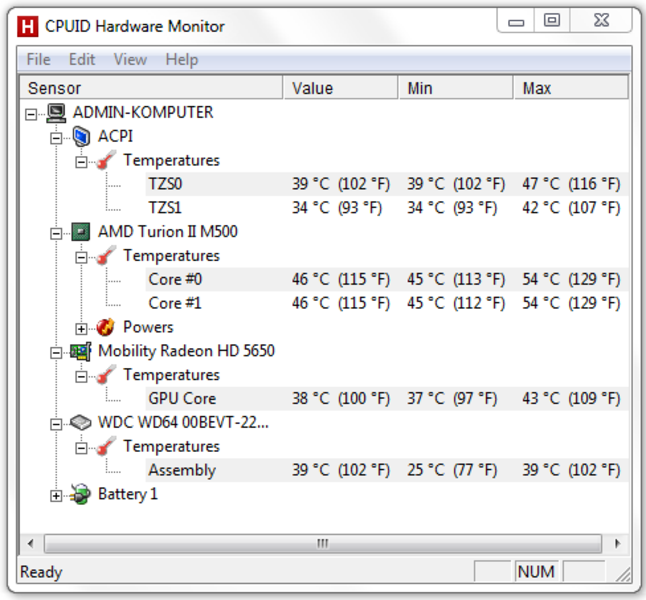Click the WDC hard drive icon
Image resolution: width=646 pixels, height=600 pixels.
[81, 422]
